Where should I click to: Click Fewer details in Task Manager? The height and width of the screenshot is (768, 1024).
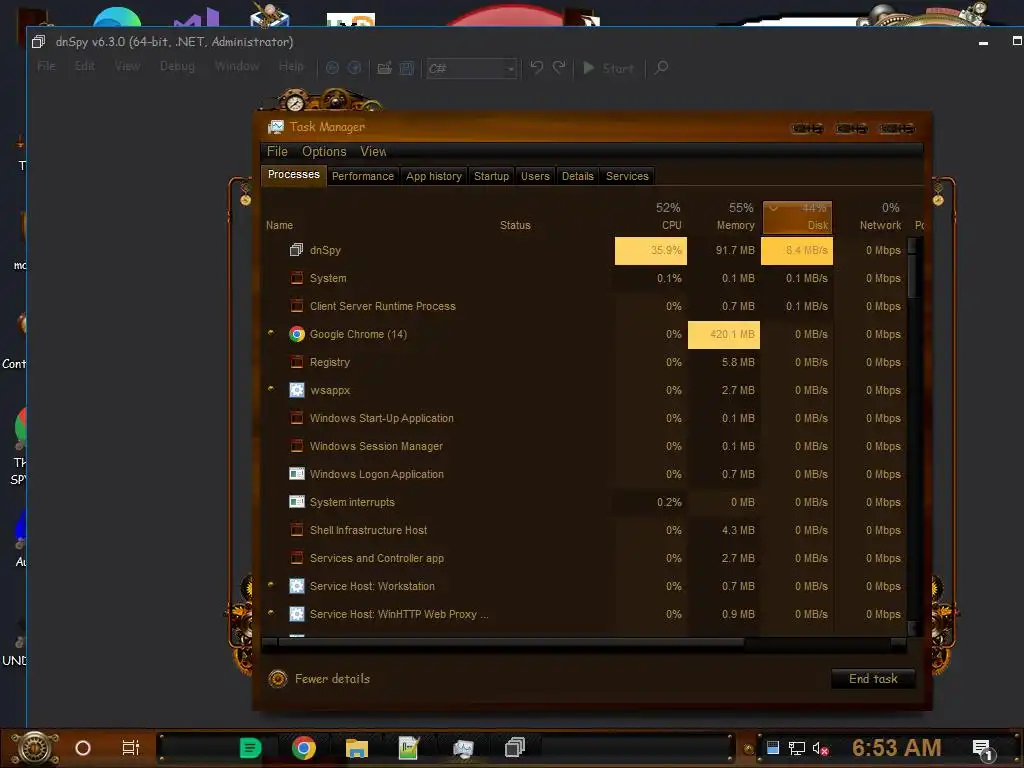click(319, 679)
